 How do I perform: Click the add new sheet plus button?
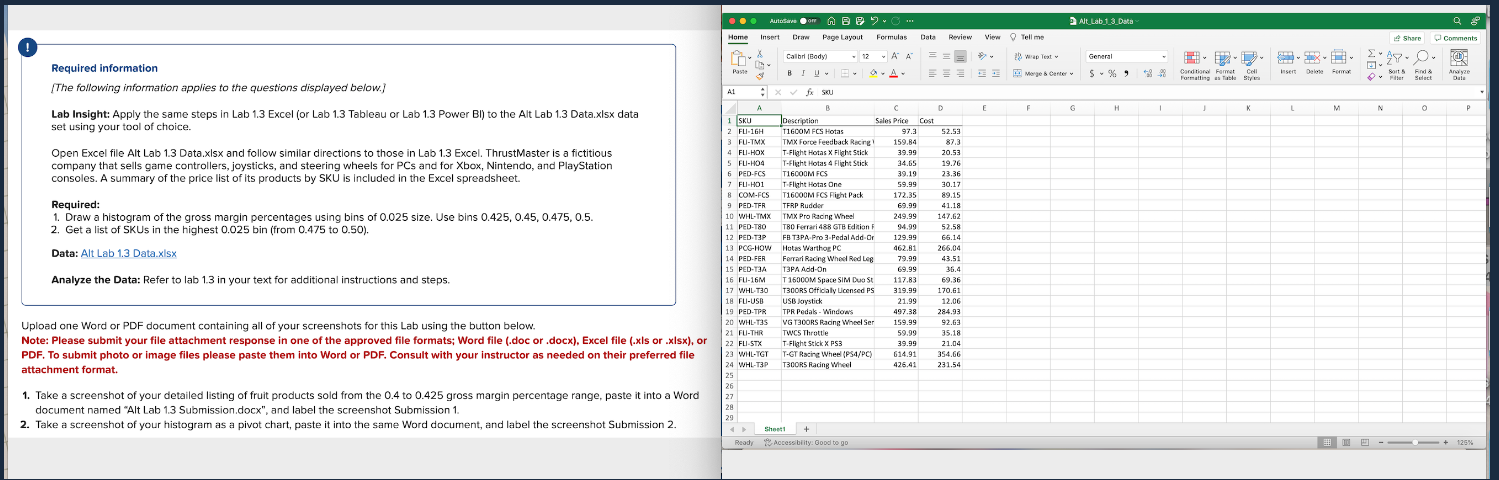[x=807, y=429]
